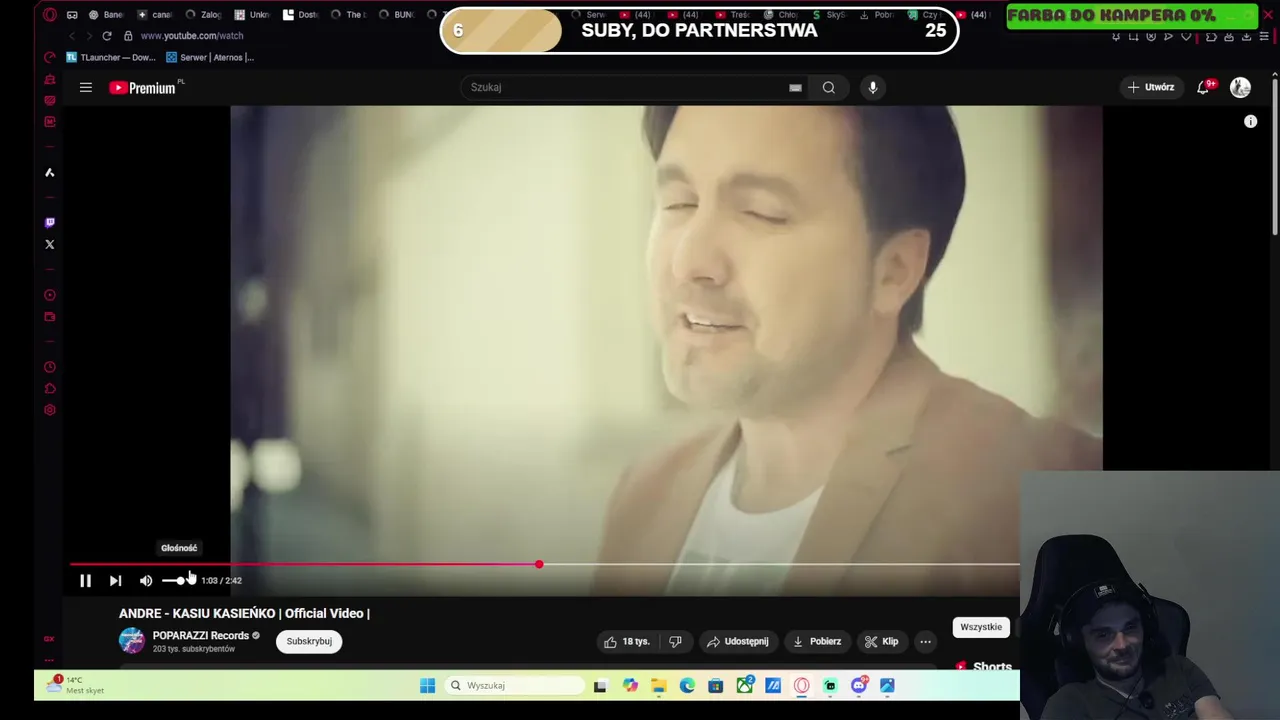The width and height of the screenshot is (1280, 720).
Task: Activate voice search microphone
Action: (x=873, y=87)
